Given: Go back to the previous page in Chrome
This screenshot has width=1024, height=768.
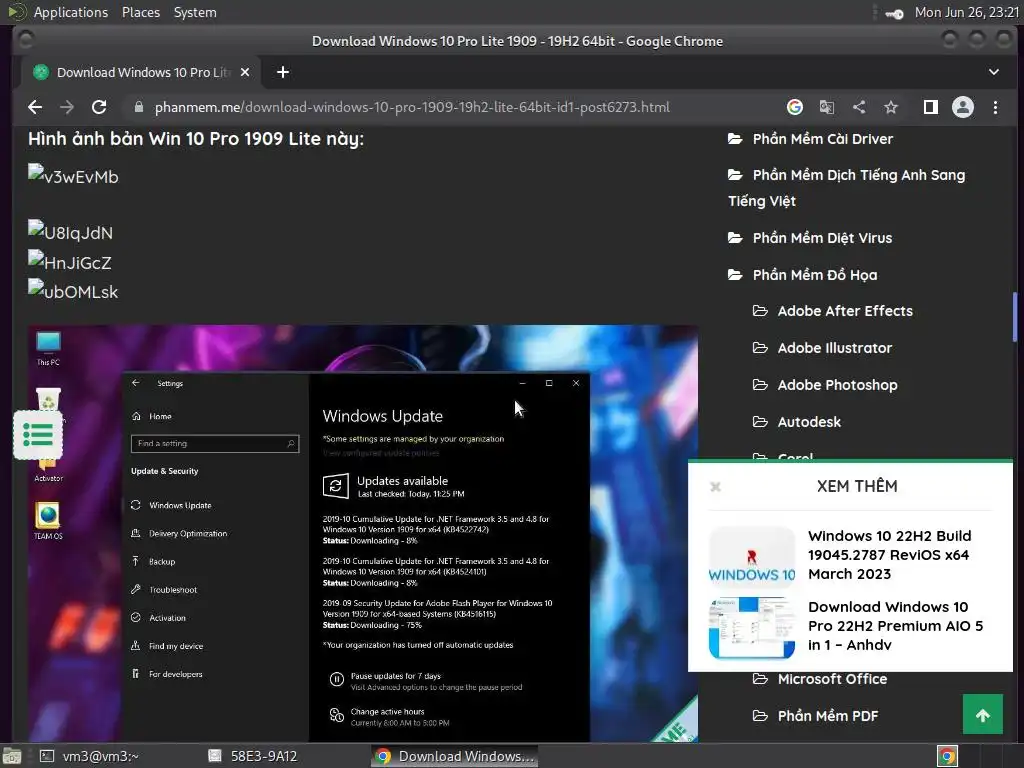Looking at the screenshot, I should [x=35, y=107].
